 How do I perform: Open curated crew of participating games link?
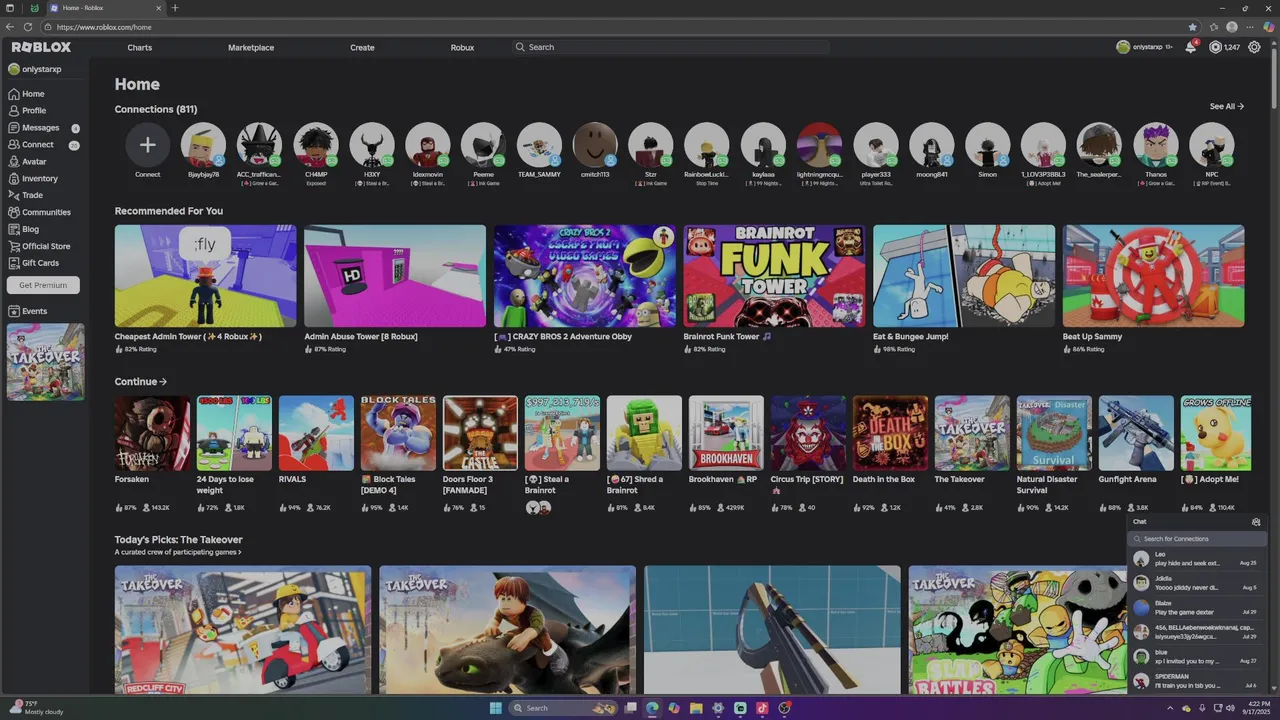click(178, 552)
